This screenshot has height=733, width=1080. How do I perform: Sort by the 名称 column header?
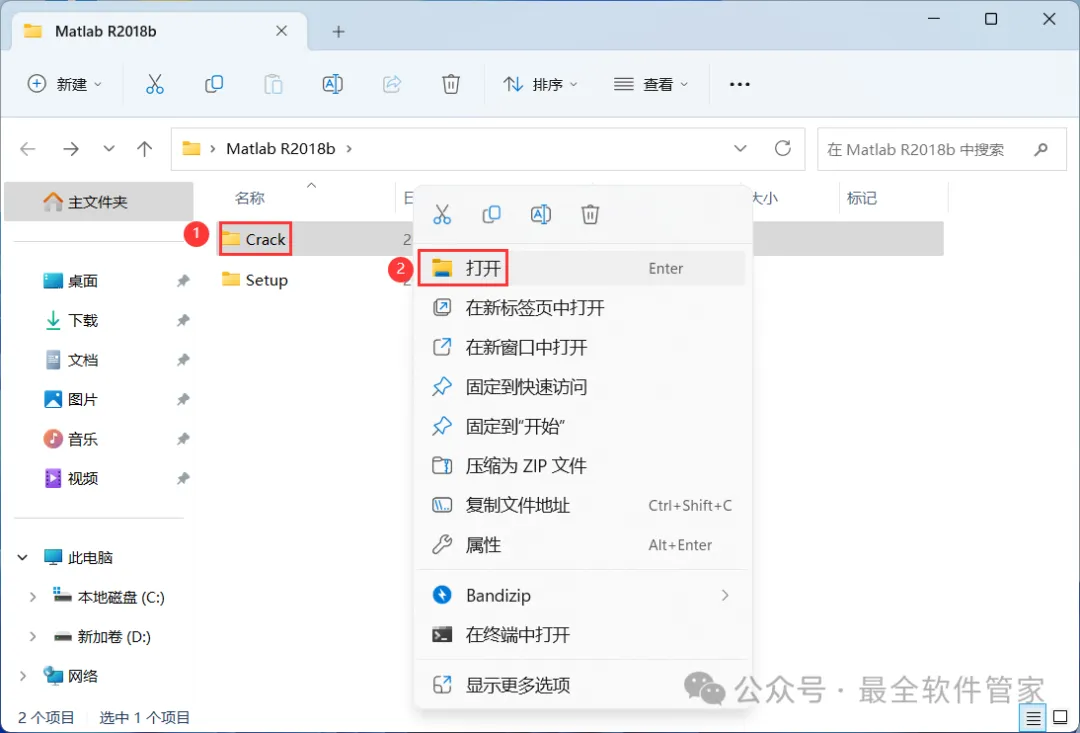[x=249, y=198]
